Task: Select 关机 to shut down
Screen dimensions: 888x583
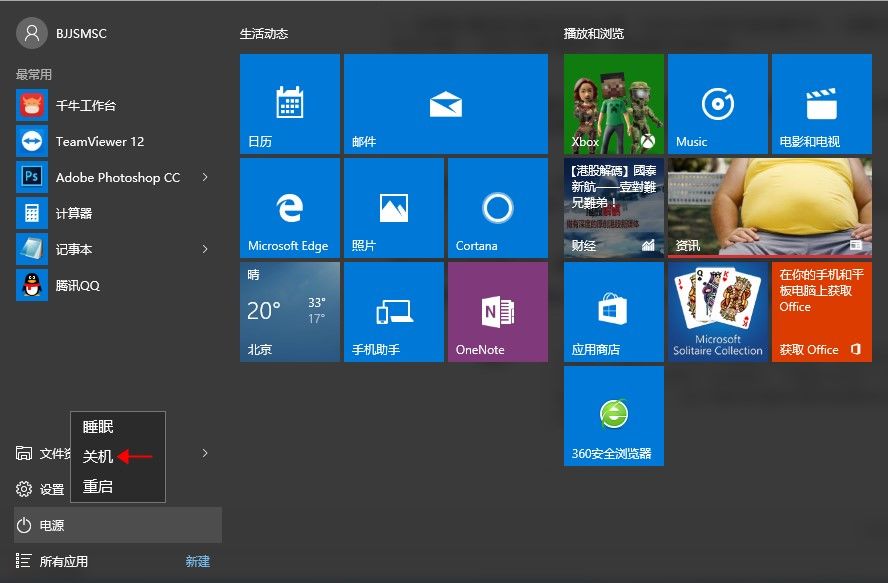Action: (x=118, y=457)
